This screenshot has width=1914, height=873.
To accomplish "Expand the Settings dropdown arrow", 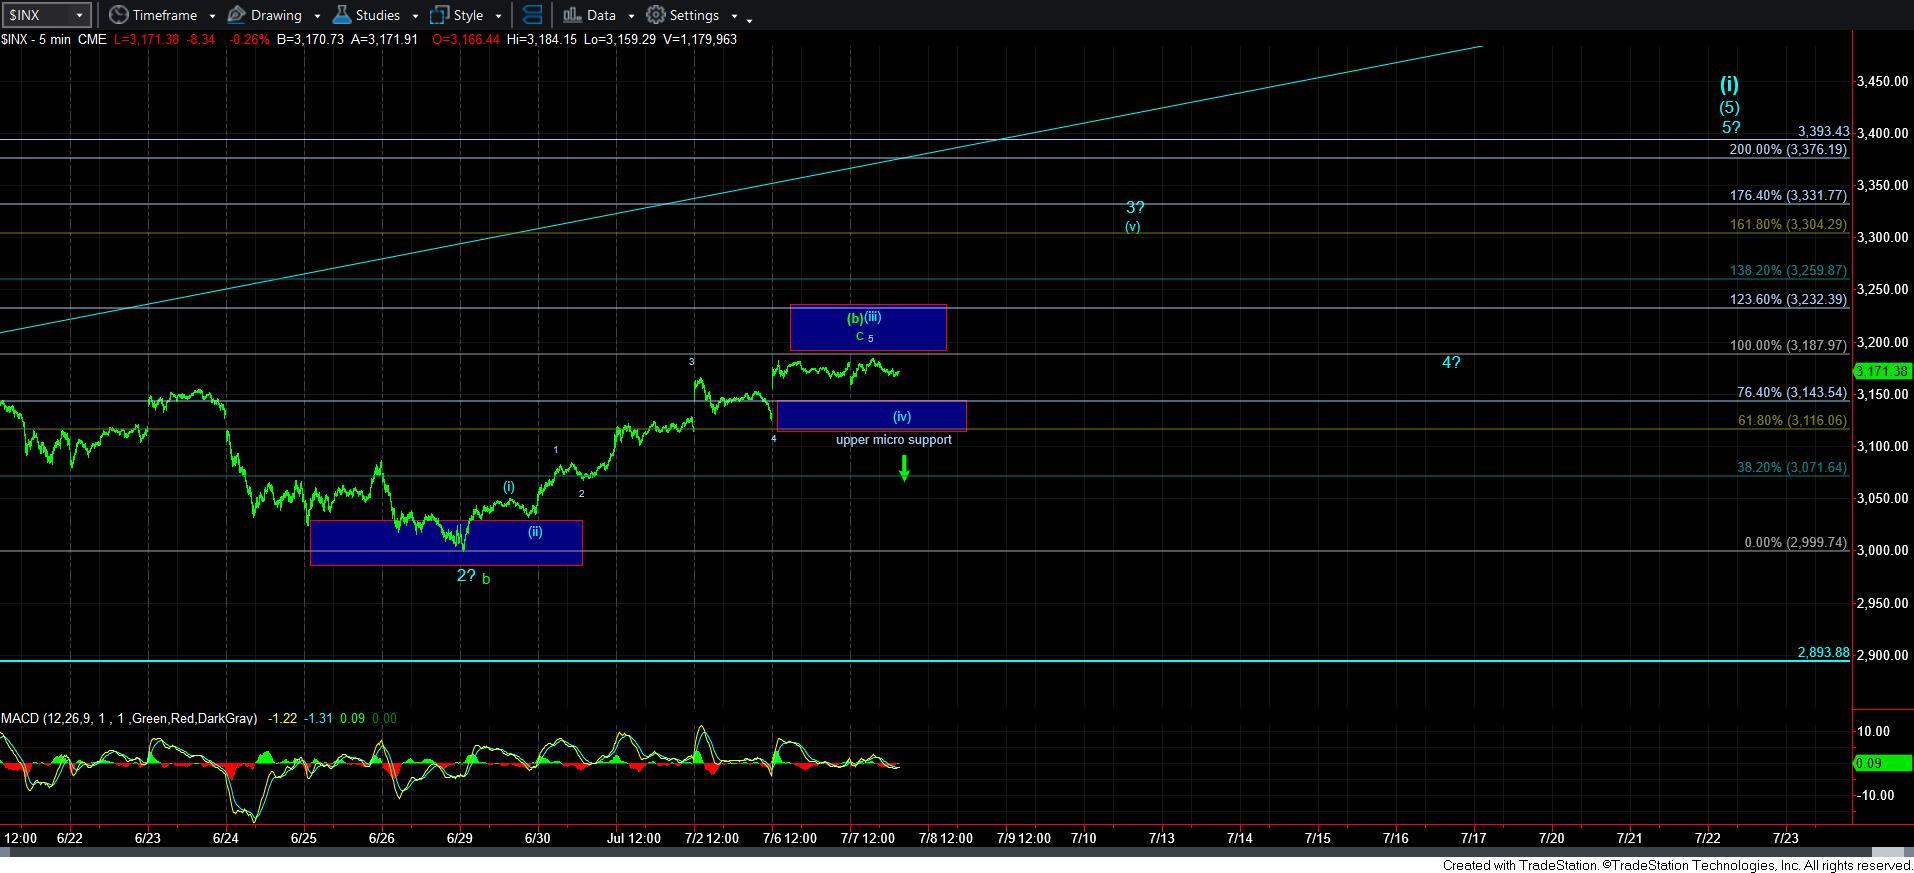I will point(734,16).
